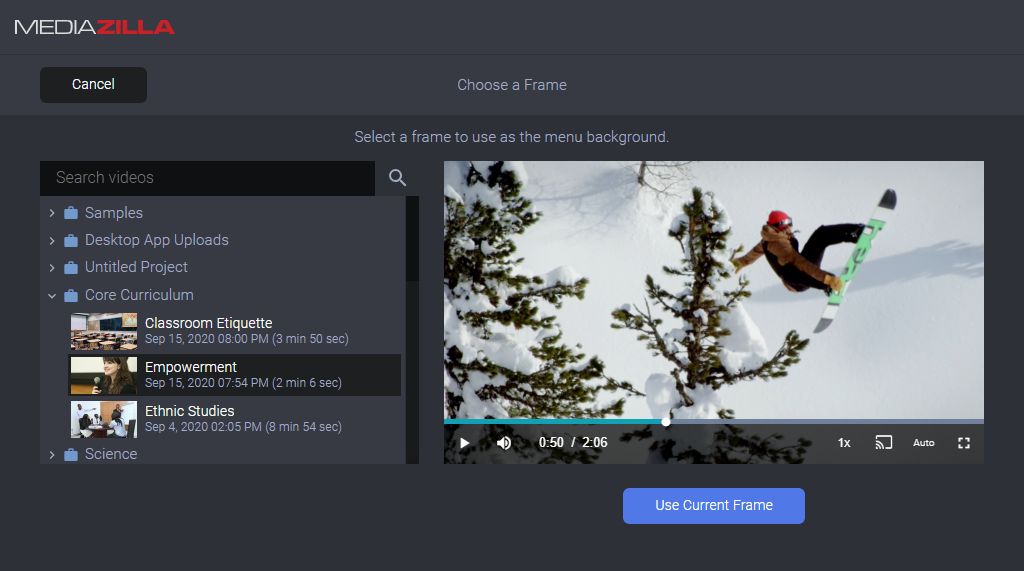This screenshot has width=1024, height=571.
Task: Click the video list scrollbar
Action: (x=412, y=238)
